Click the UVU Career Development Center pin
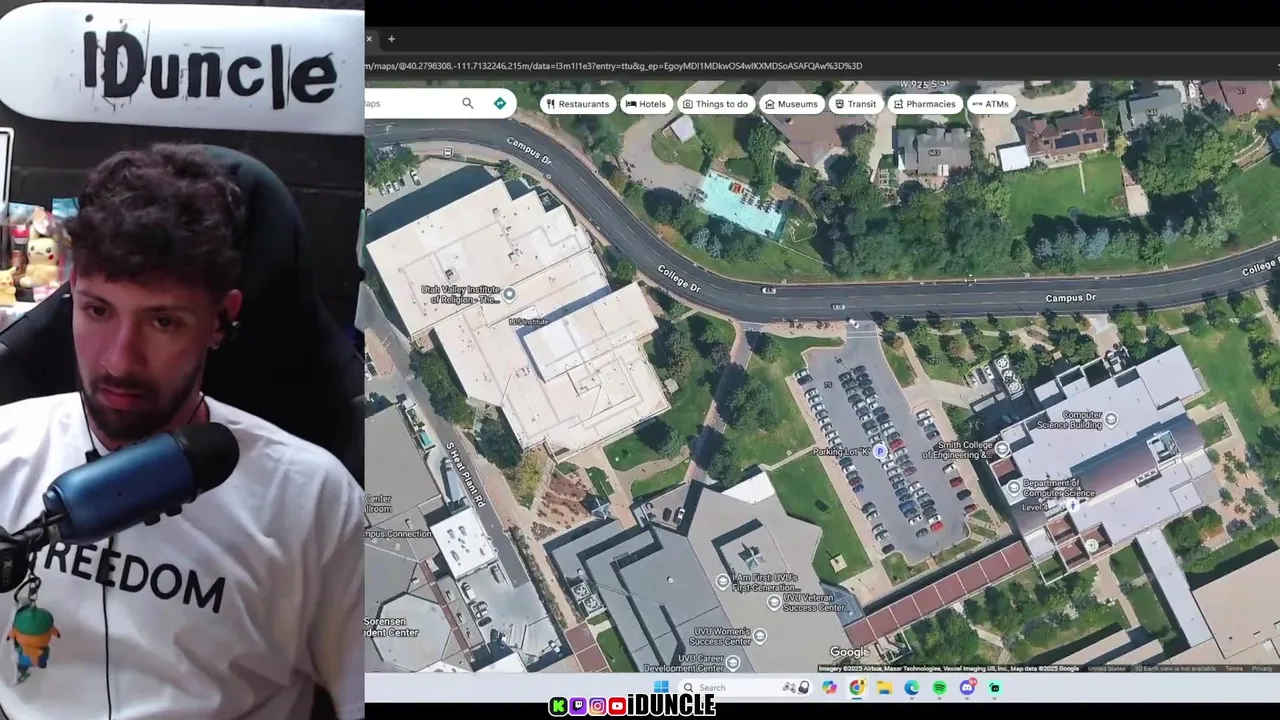 733,662
